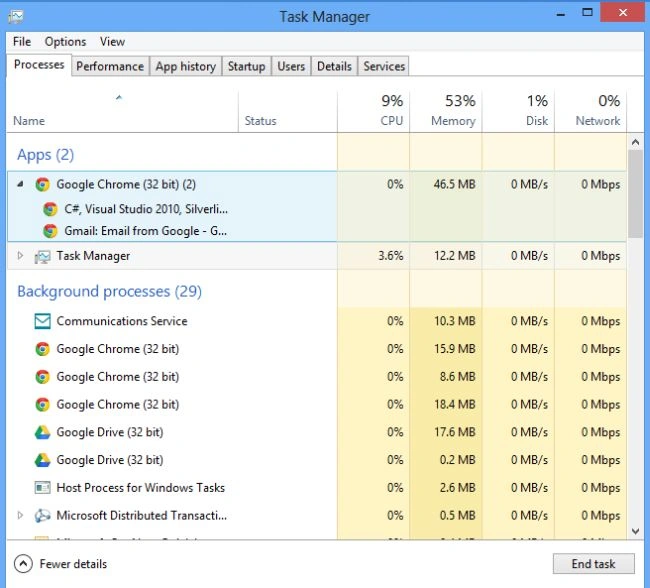Select the Communications Service process name
Viewport: 650px width, 588px height.
pos(122,321)
